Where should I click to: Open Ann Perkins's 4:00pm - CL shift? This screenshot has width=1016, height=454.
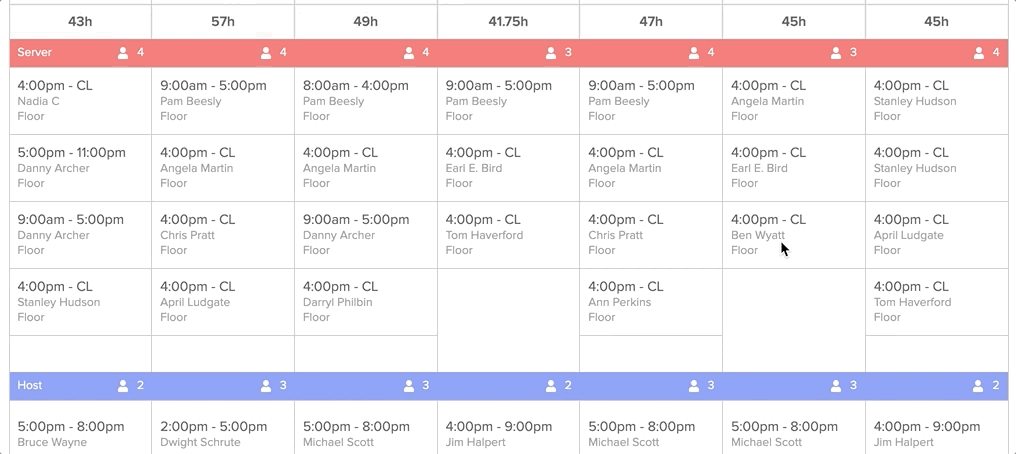tap(651, 302)
